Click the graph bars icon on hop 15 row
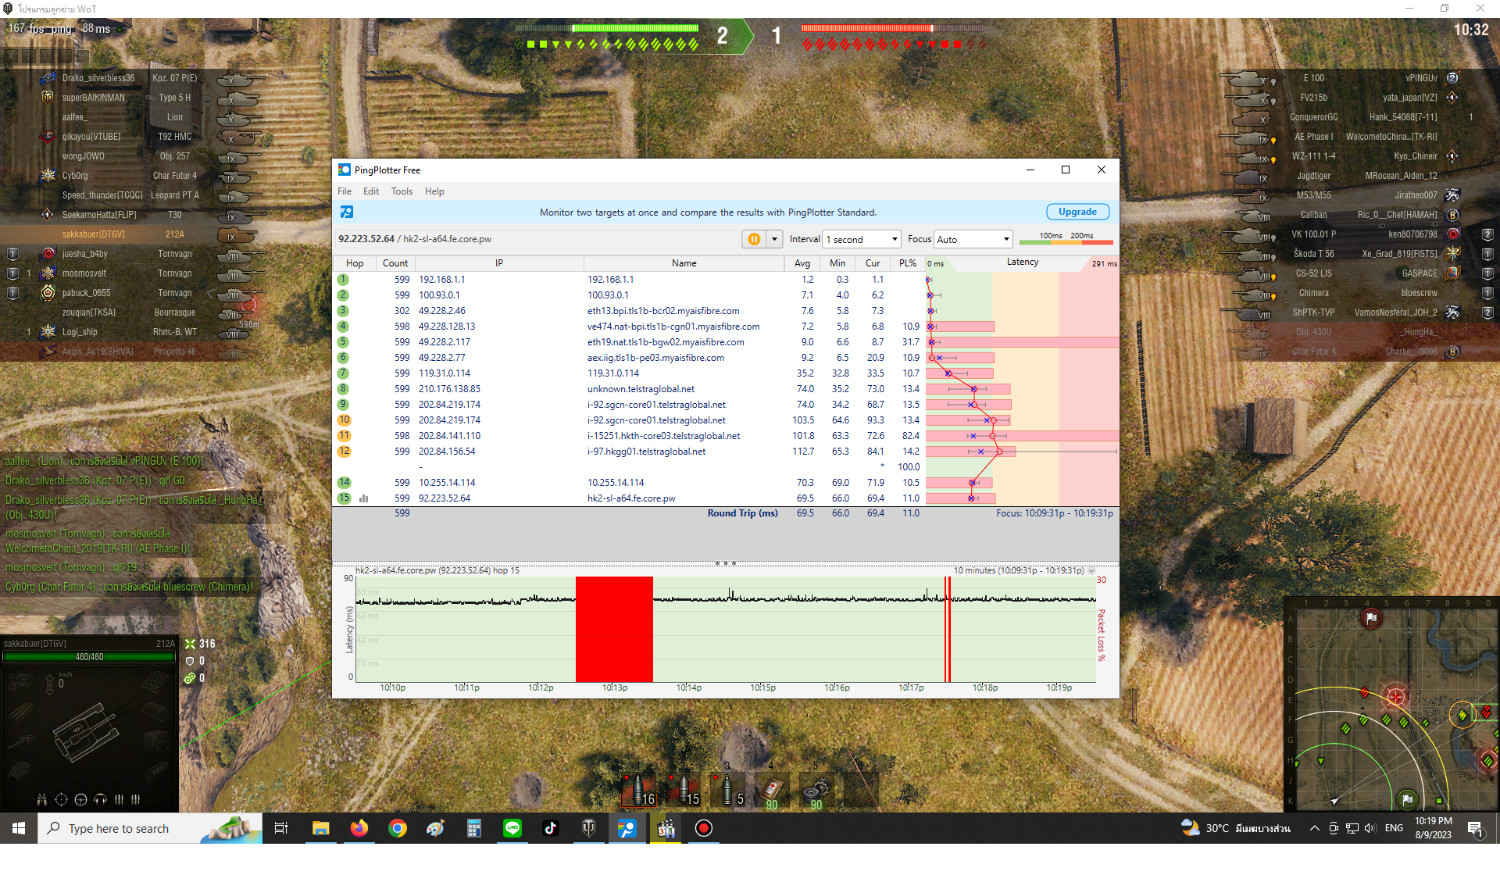 point(364,498)
